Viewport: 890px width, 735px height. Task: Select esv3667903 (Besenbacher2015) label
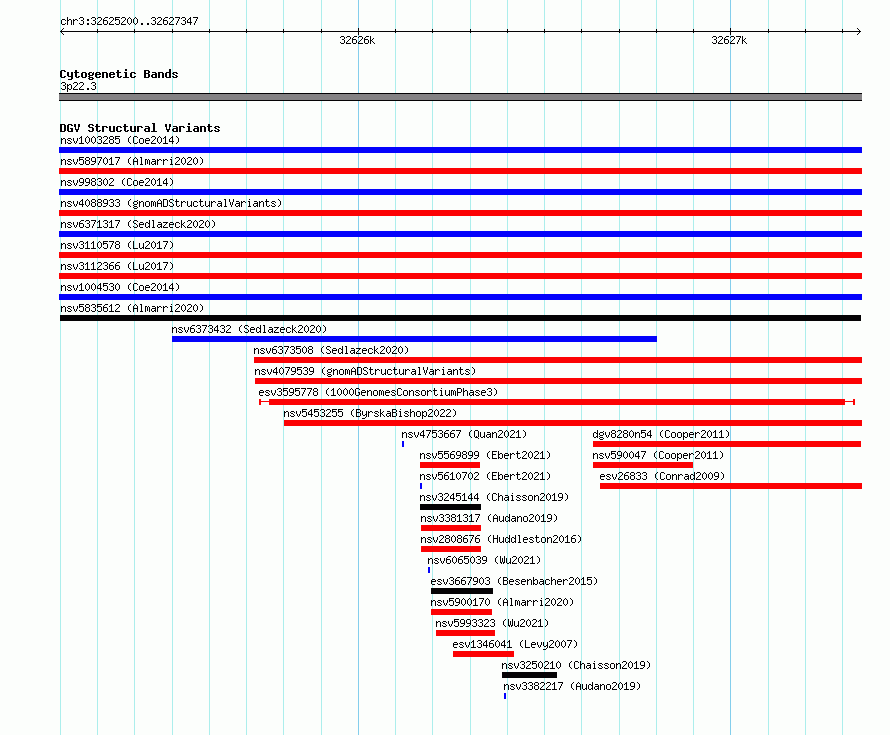(x=514, y=581)
